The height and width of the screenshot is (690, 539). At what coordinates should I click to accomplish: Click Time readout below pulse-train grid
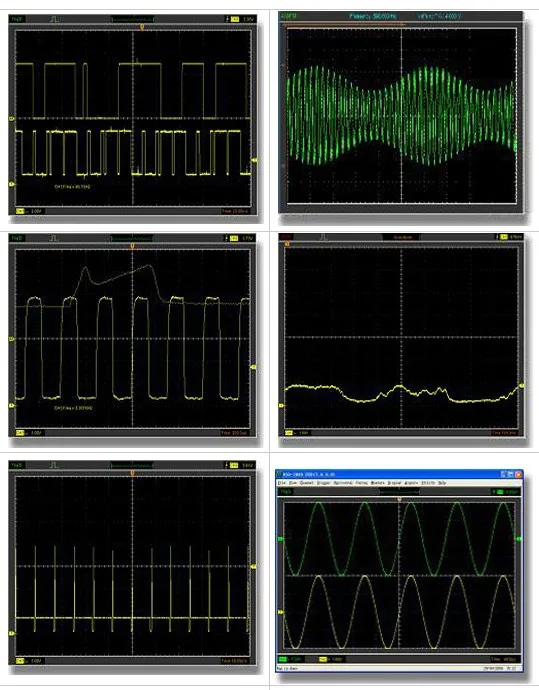coord(235,211)
